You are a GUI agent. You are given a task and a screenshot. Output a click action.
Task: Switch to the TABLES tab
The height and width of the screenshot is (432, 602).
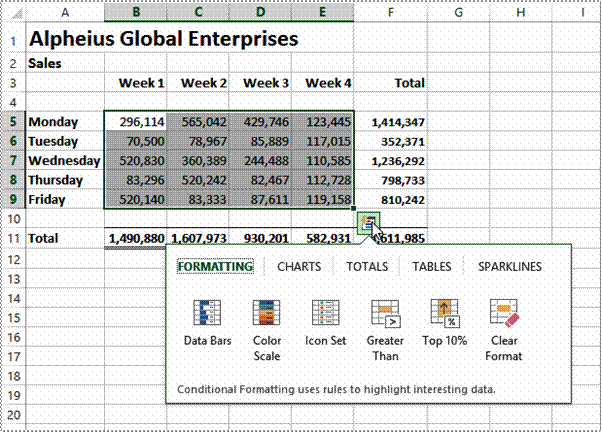point(432,266)
